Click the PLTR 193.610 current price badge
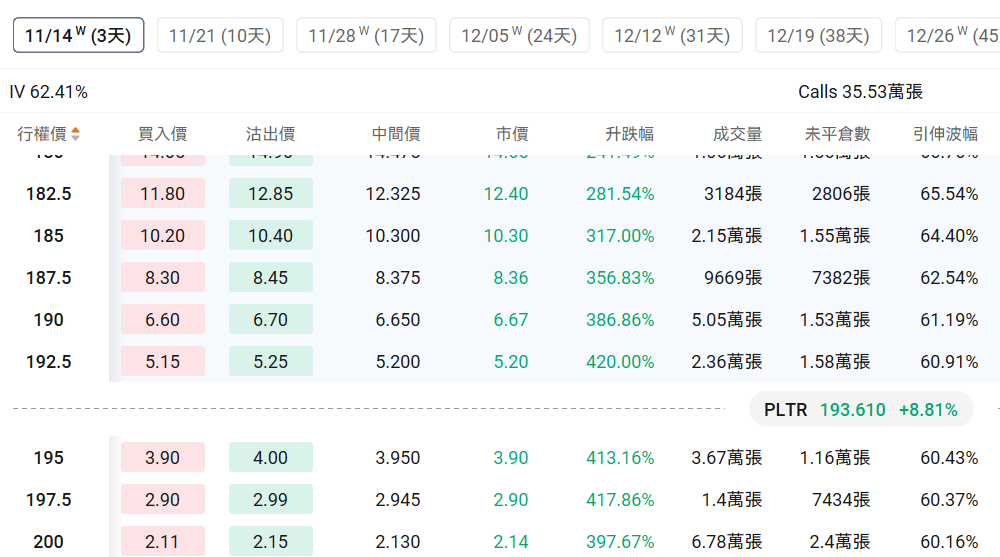The image size is (1000, 557). 860,409
